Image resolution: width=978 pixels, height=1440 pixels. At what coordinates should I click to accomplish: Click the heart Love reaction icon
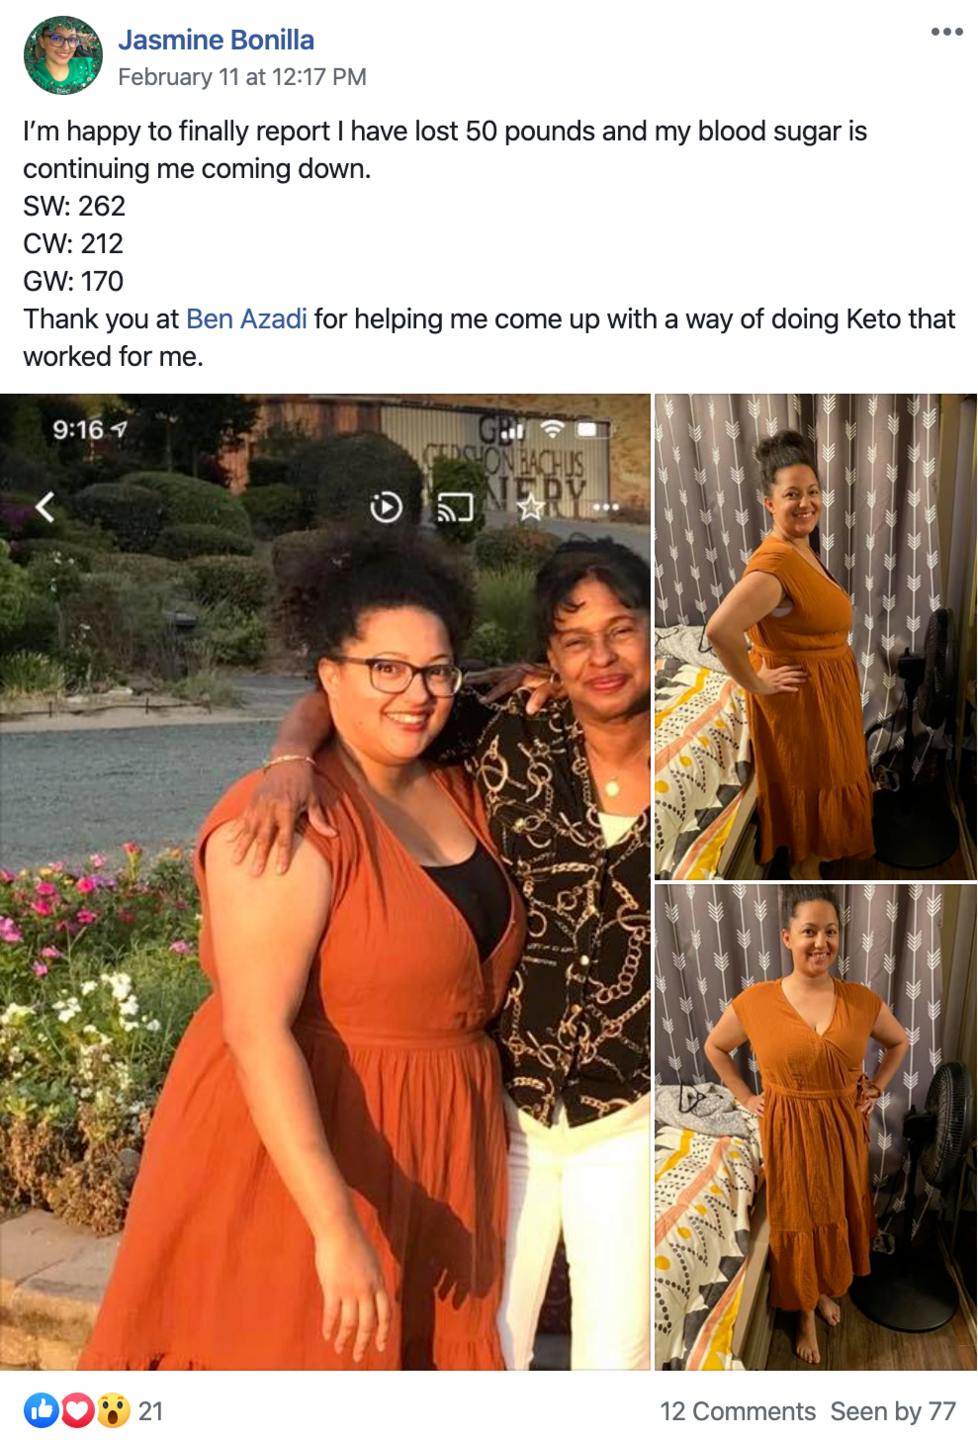click(x=77, y=1411)
